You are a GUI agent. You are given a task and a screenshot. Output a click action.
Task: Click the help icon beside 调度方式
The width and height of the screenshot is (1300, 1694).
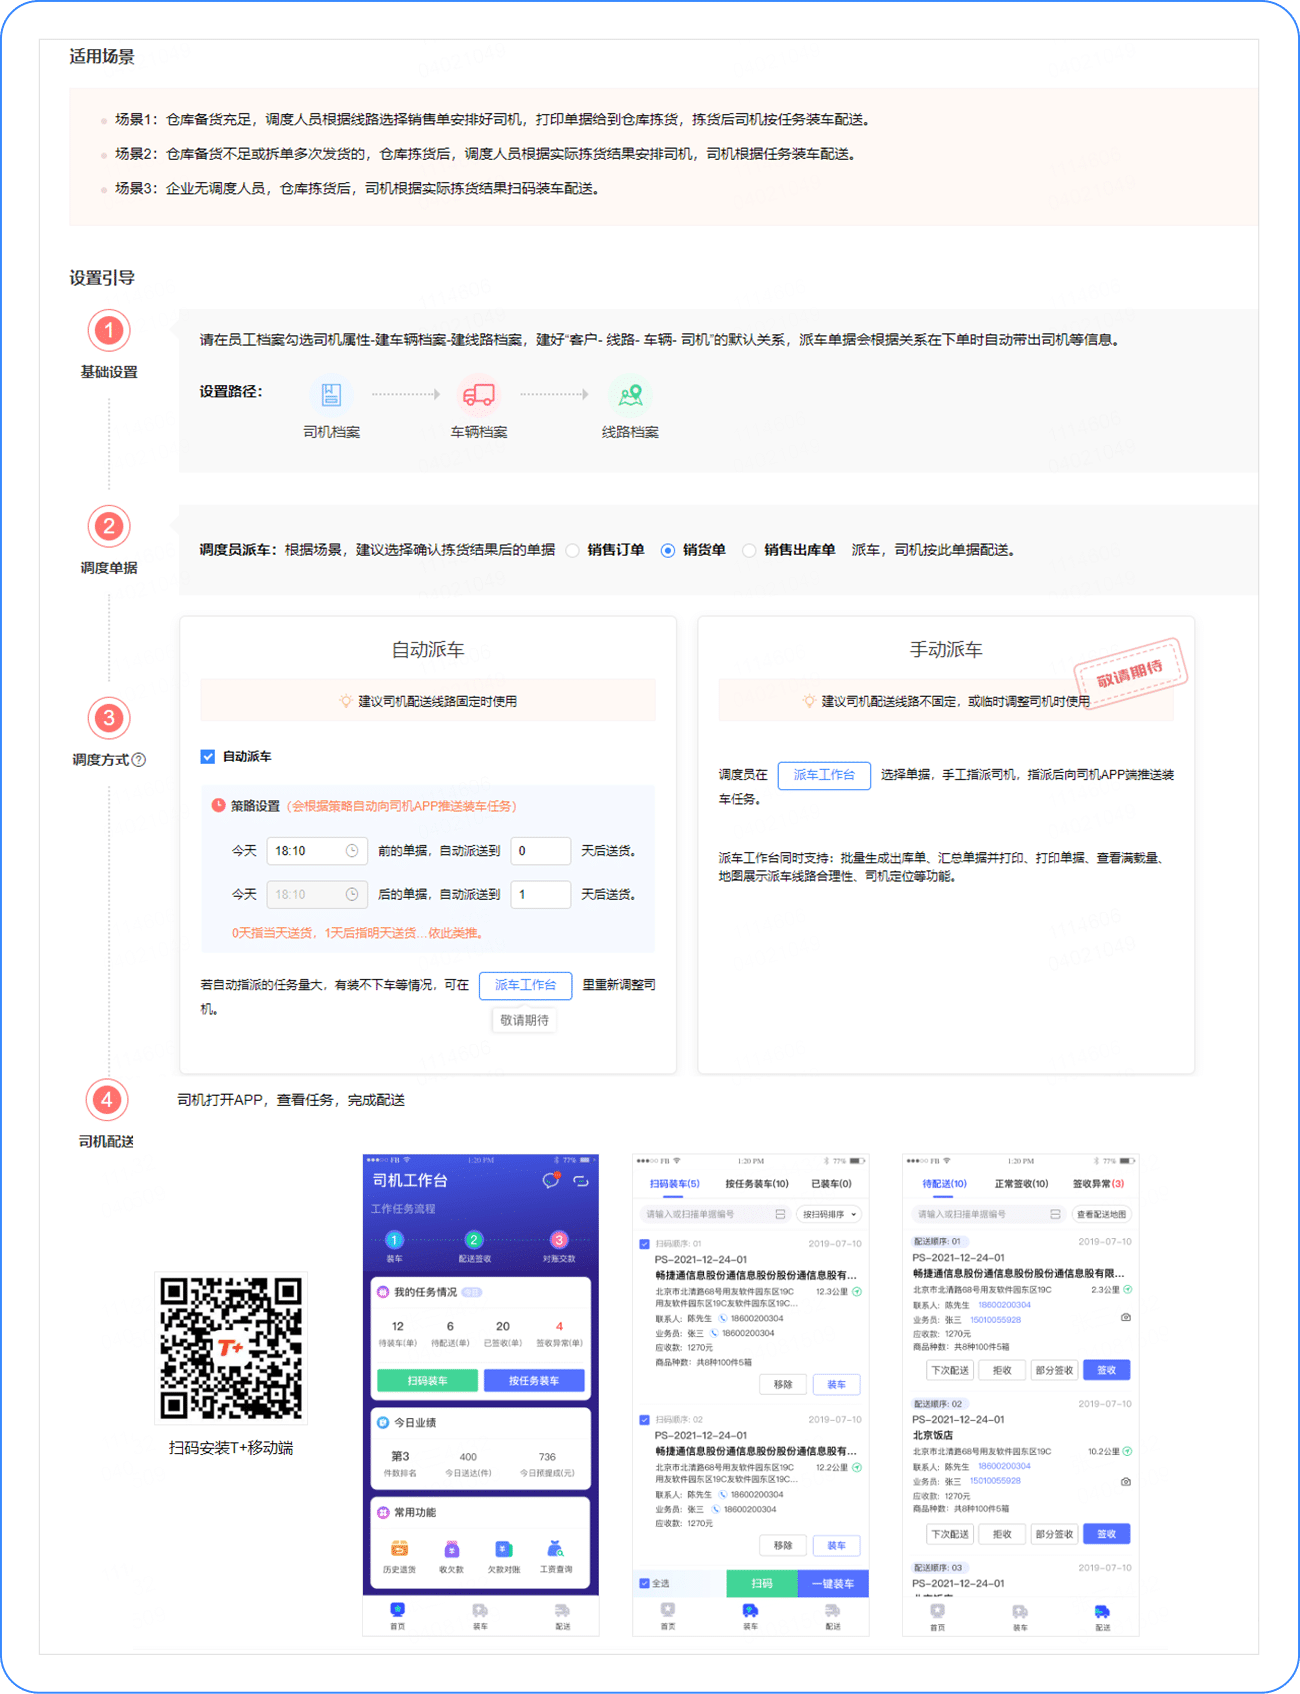[140, 760]
